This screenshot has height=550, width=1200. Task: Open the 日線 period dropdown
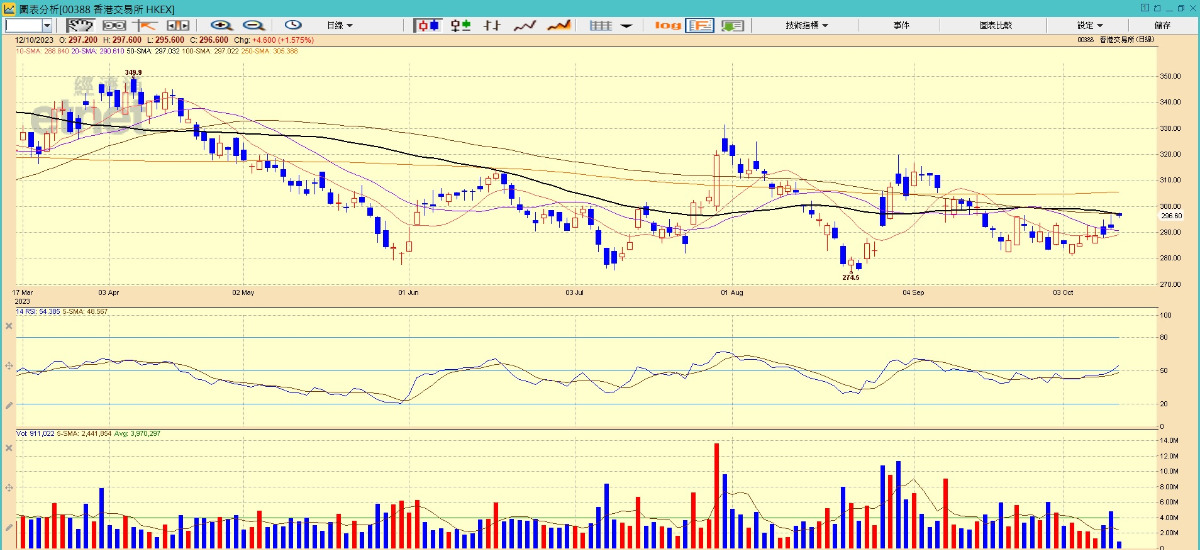coord(338,25)
